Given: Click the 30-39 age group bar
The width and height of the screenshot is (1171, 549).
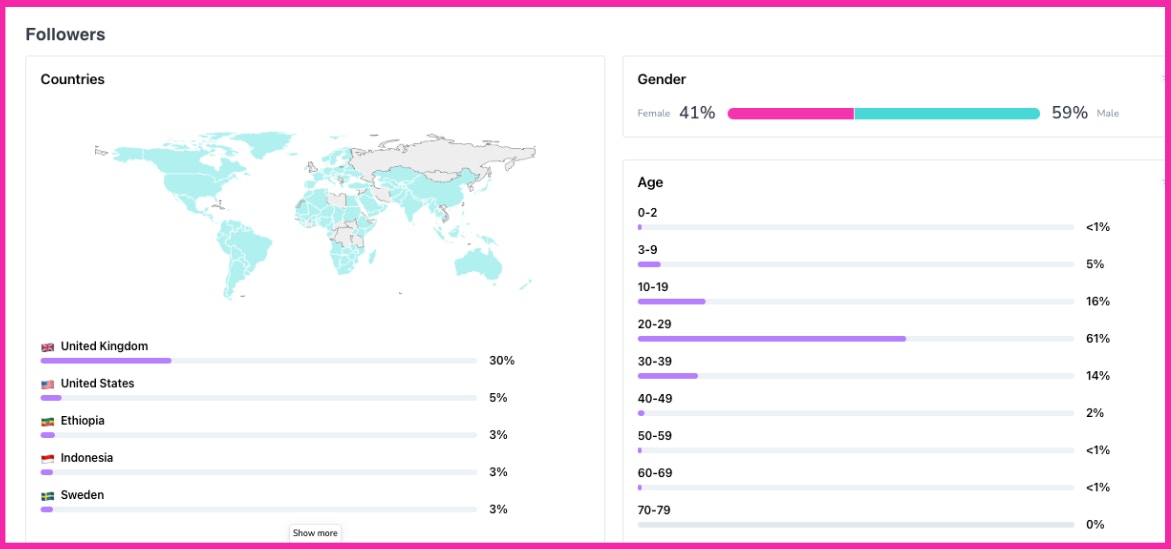Looking at the screenshot, I should click(x=667, y=376).
